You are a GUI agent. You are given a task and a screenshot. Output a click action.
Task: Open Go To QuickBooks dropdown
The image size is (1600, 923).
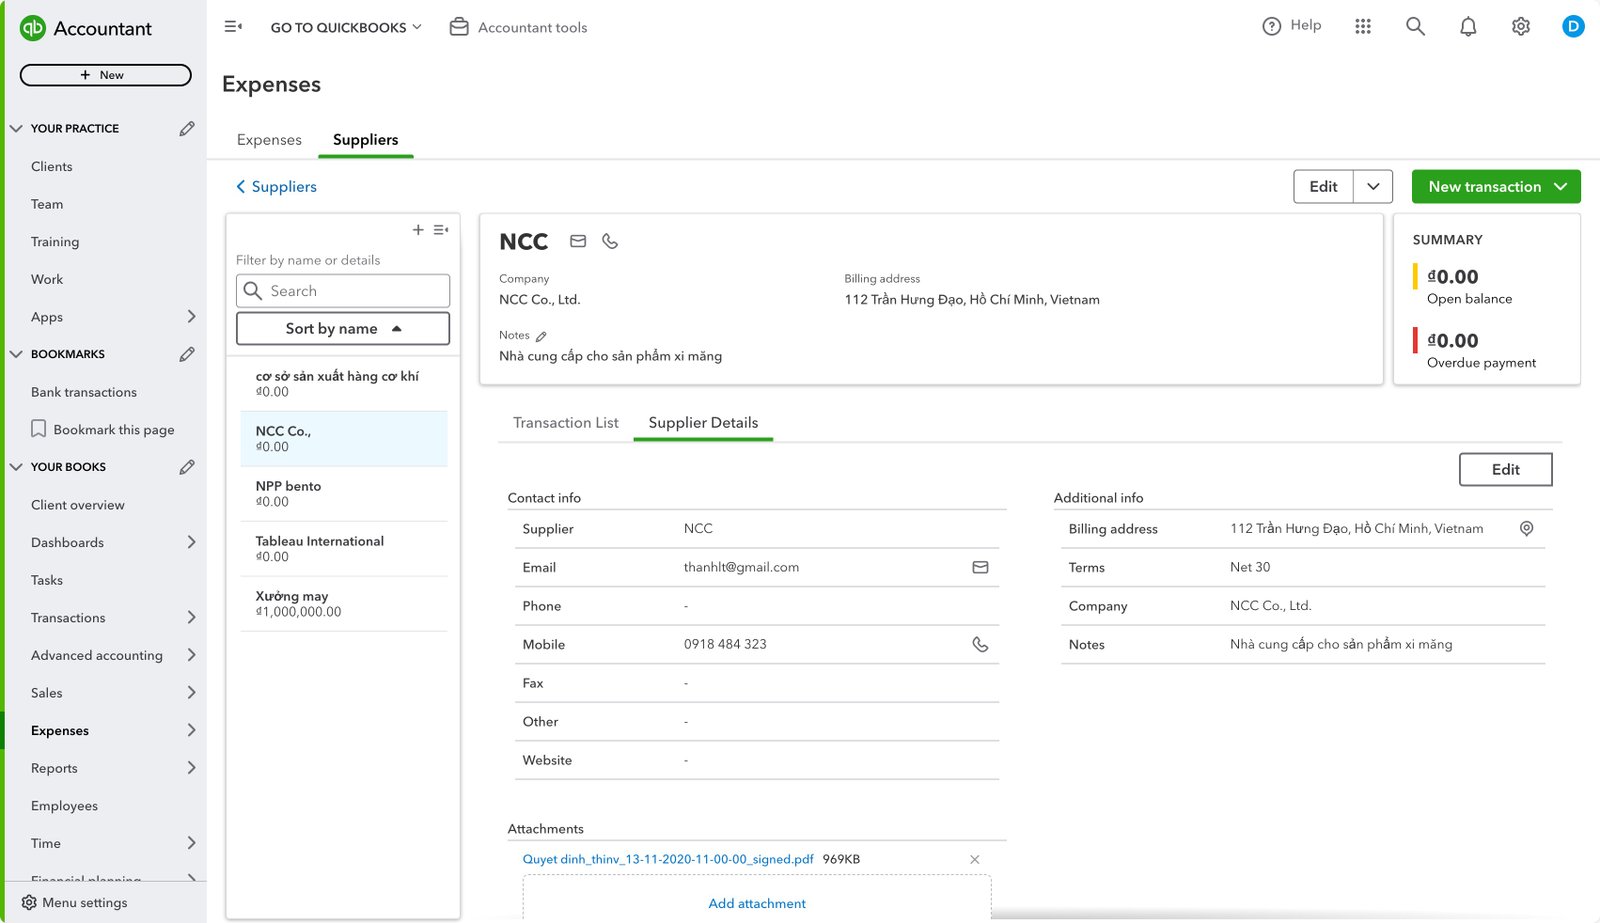pos(346,27)
